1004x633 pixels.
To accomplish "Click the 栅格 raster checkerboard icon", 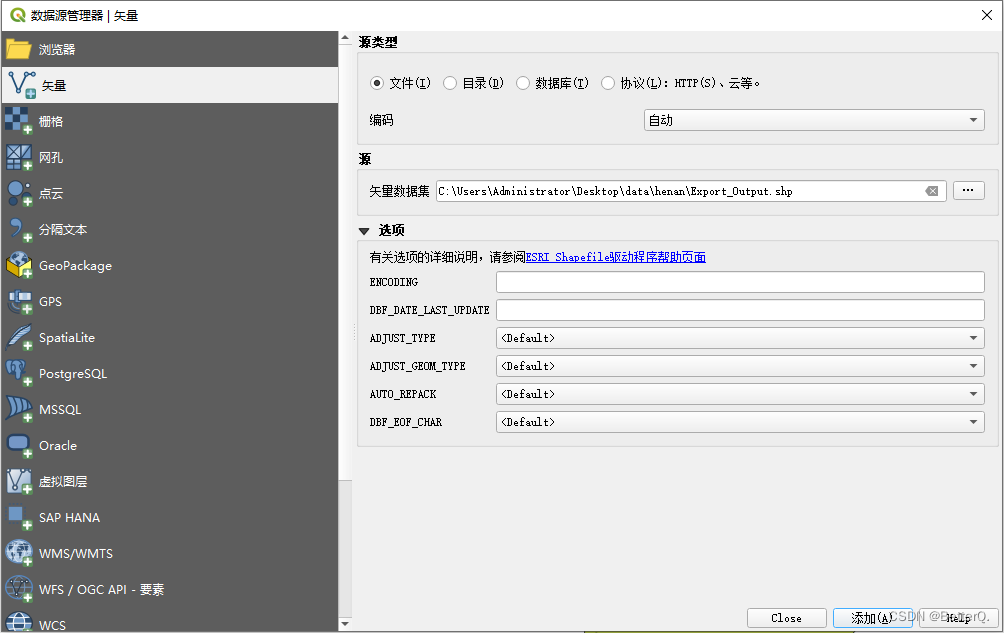I will 19,121.
